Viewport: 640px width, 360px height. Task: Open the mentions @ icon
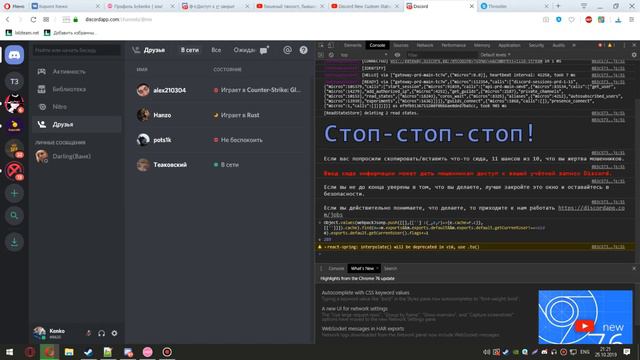pyautogui.click(x=287, y=50)
